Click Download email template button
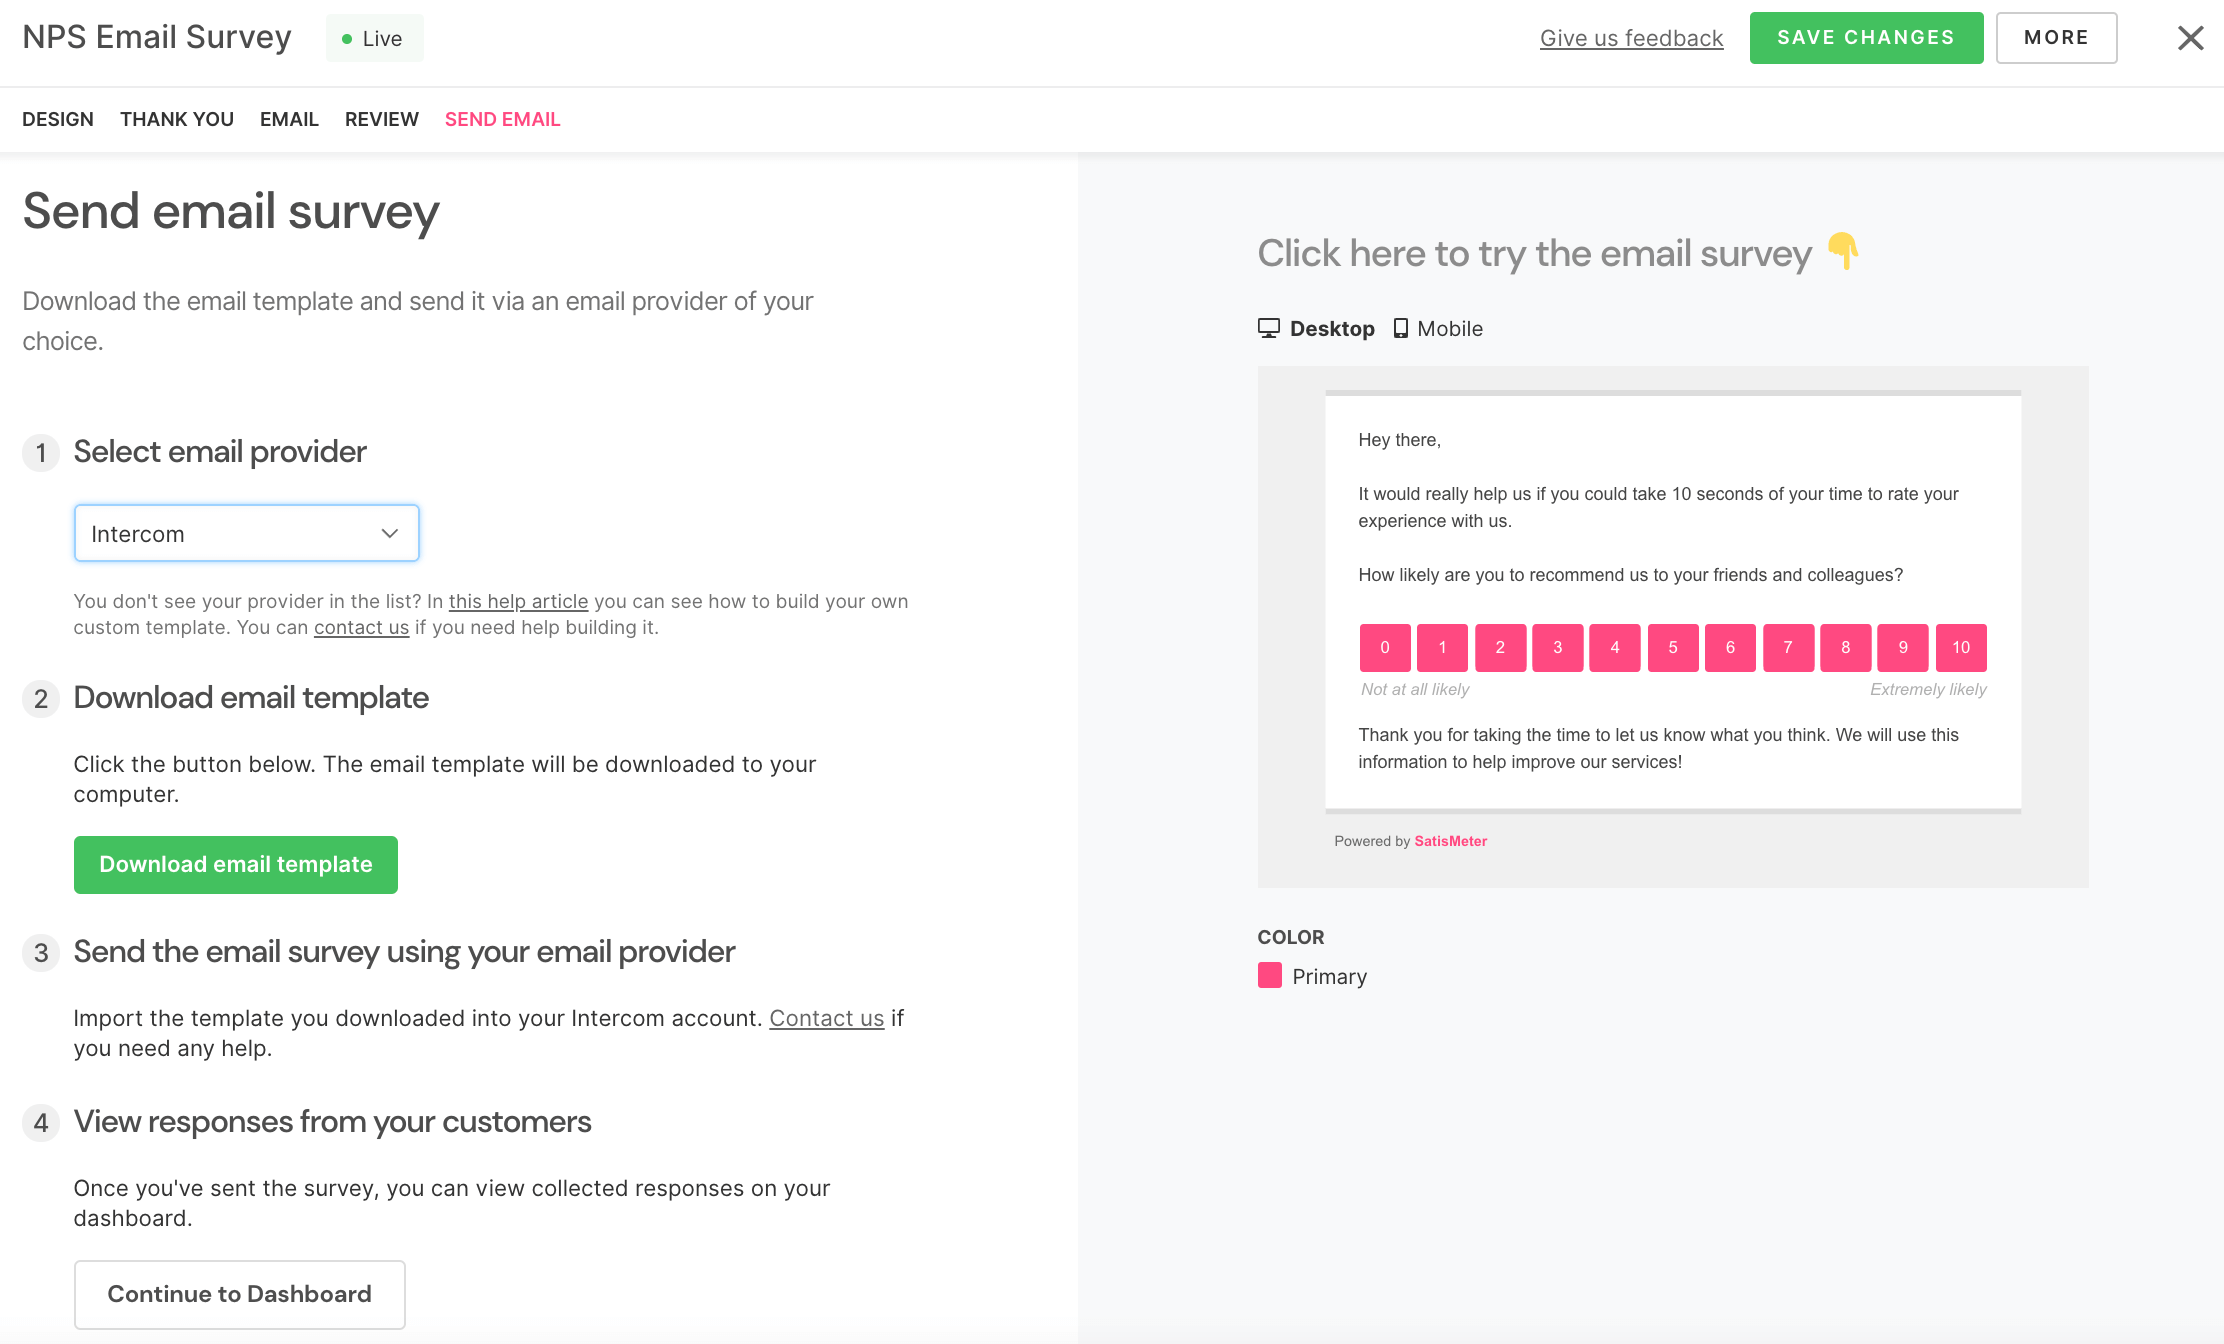The height and width of the screenshot is (1344, 2224). point(235,863)
